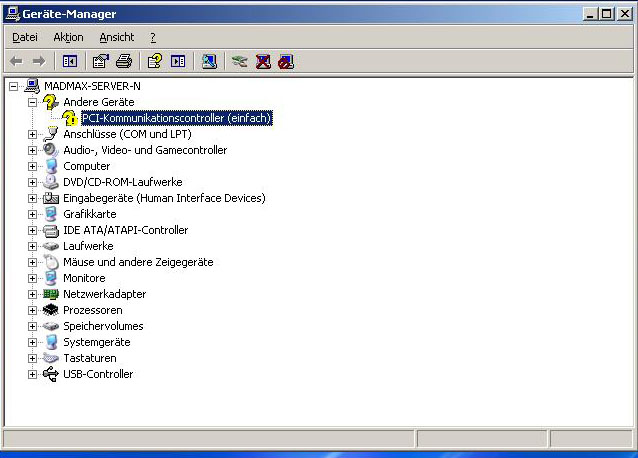
Task: Scan for hardware changes toolbar icon
Action: pyautogui.click(x=209, y=61)
